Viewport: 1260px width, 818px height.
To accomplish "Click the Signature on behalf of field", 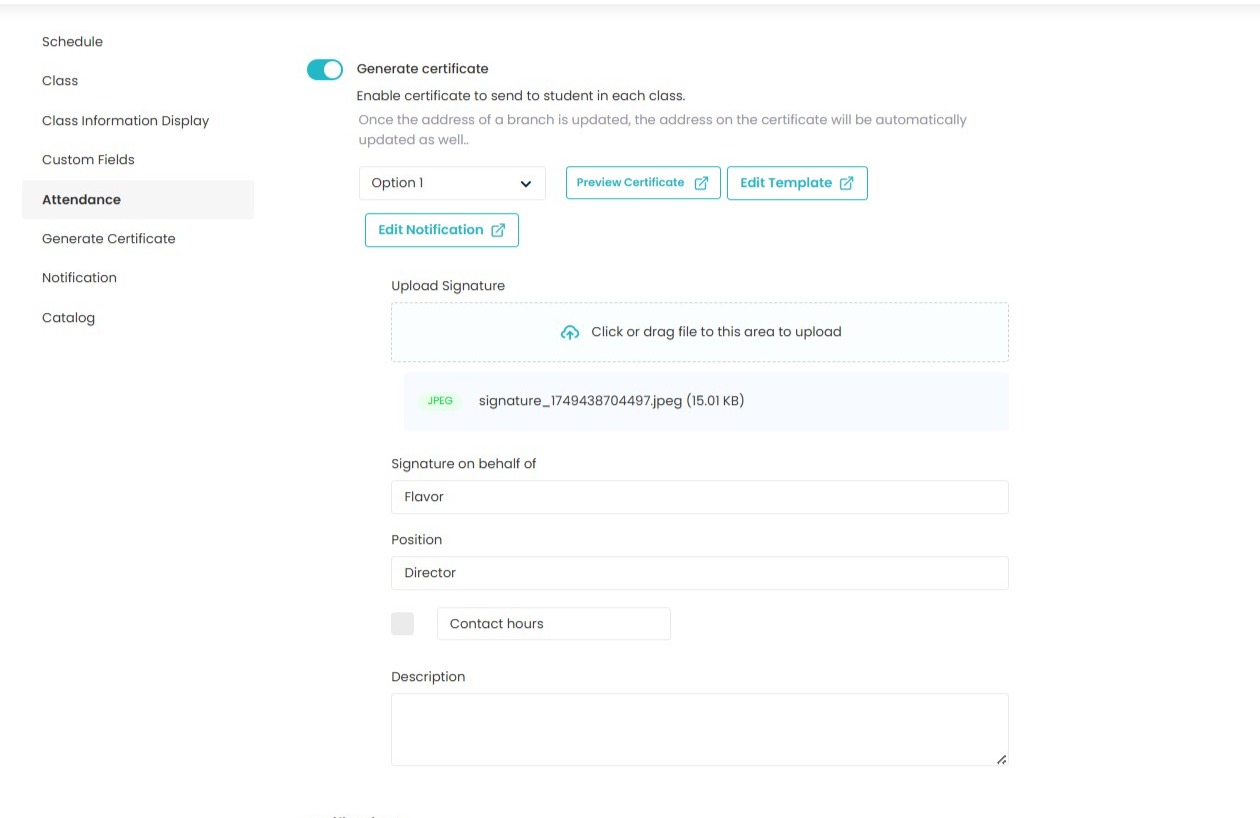I will 699,497.
